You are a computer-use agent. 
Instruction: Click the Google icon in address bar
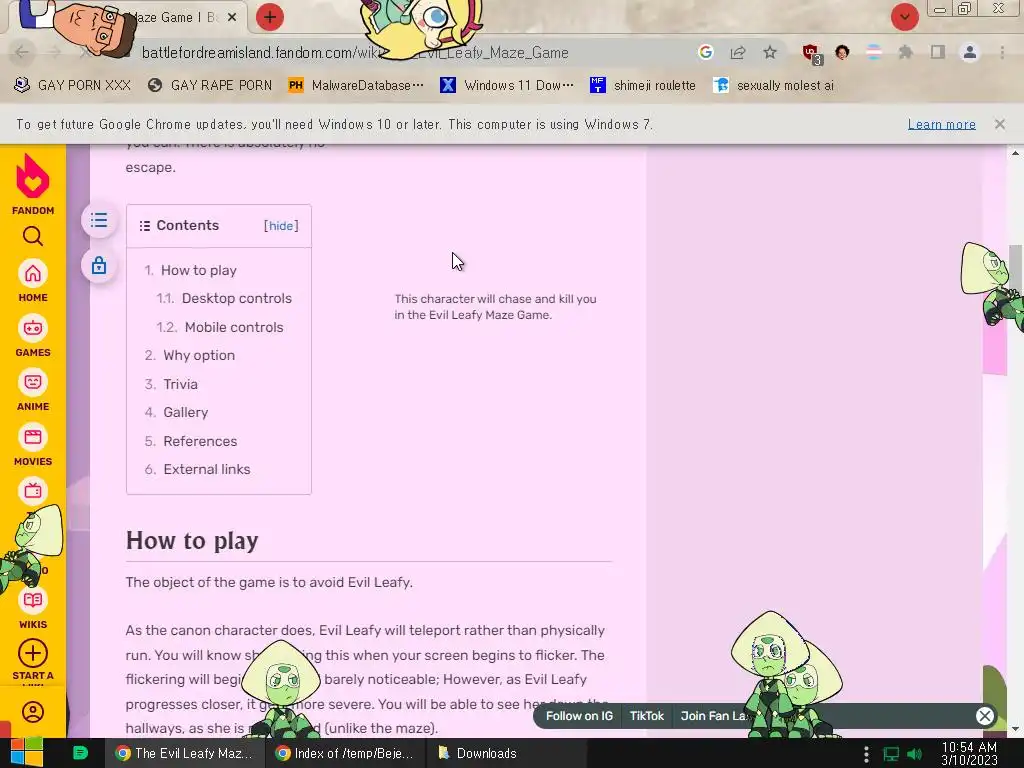coord(705,52)
